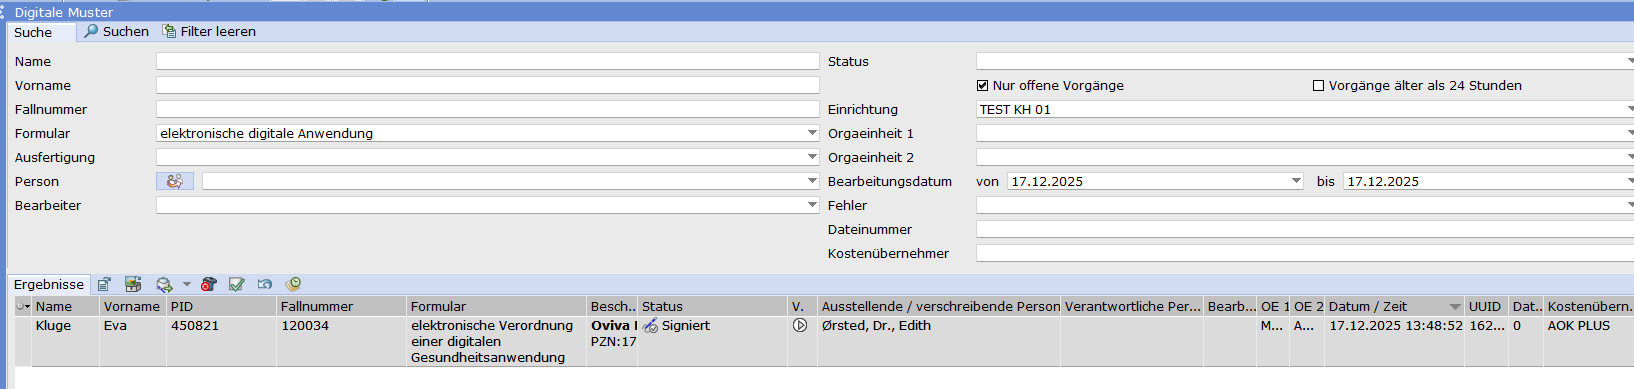
Task: Click the Fehler combo box
Action: point(1305,205)
